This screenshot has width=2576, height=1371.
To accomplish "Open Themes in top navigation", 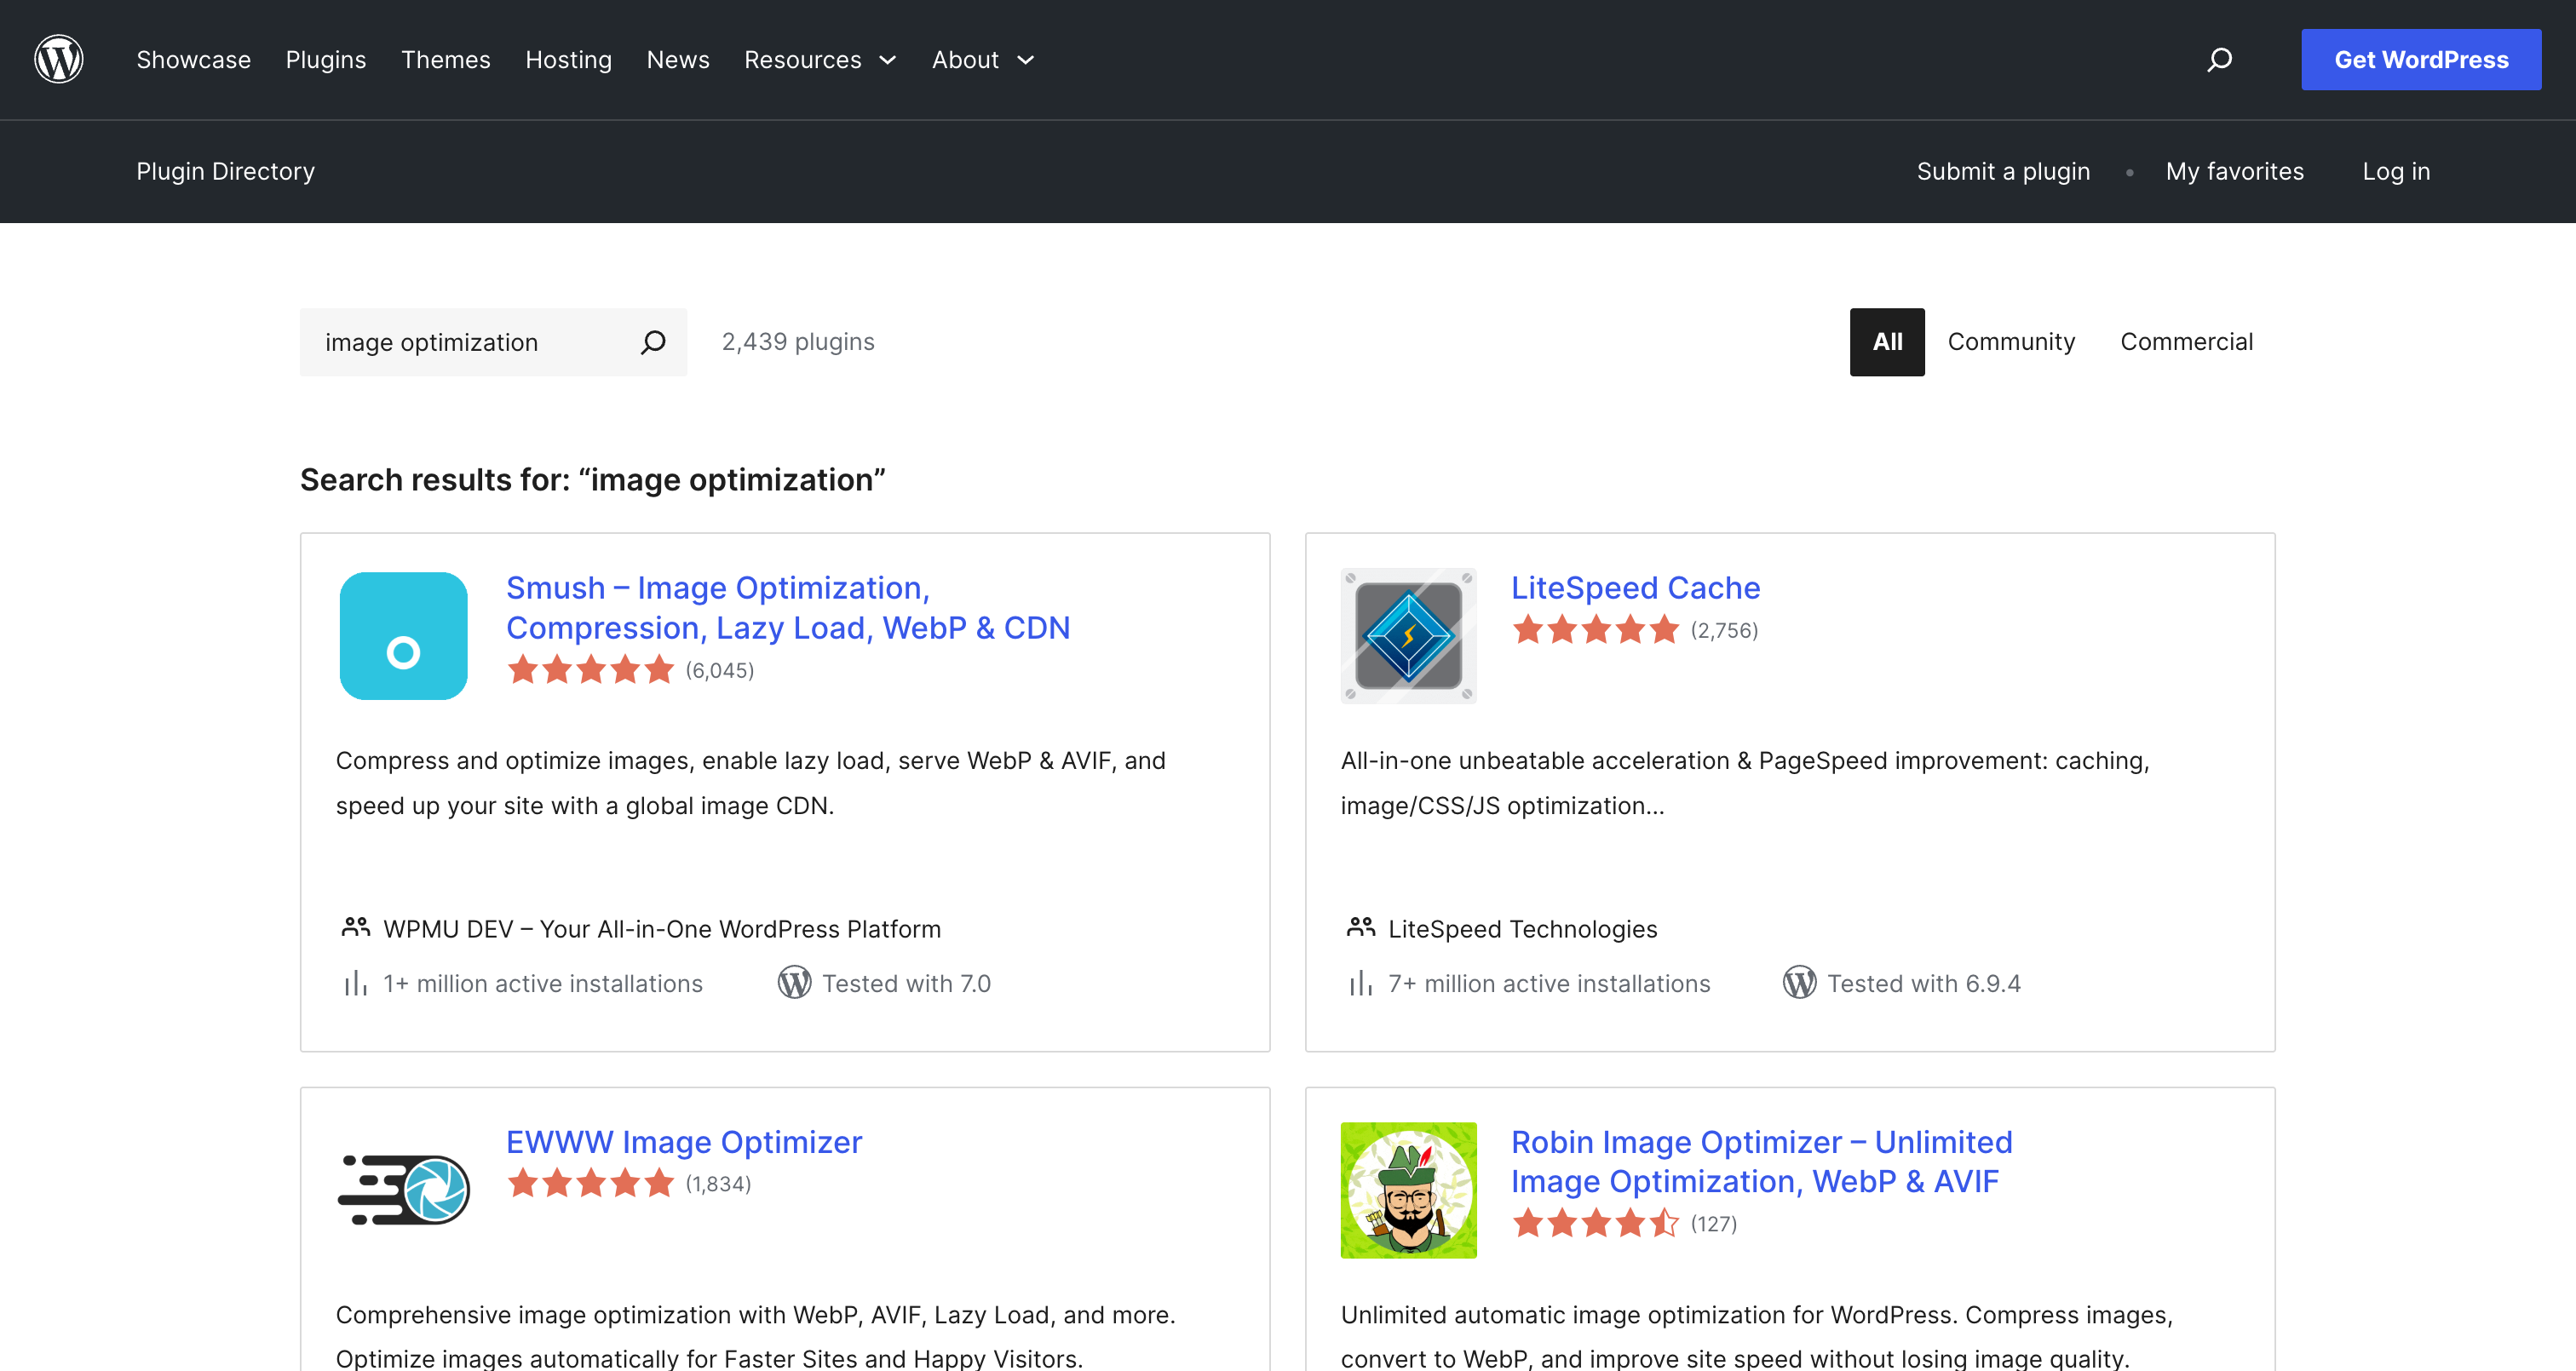I will (x=445, y=60).
